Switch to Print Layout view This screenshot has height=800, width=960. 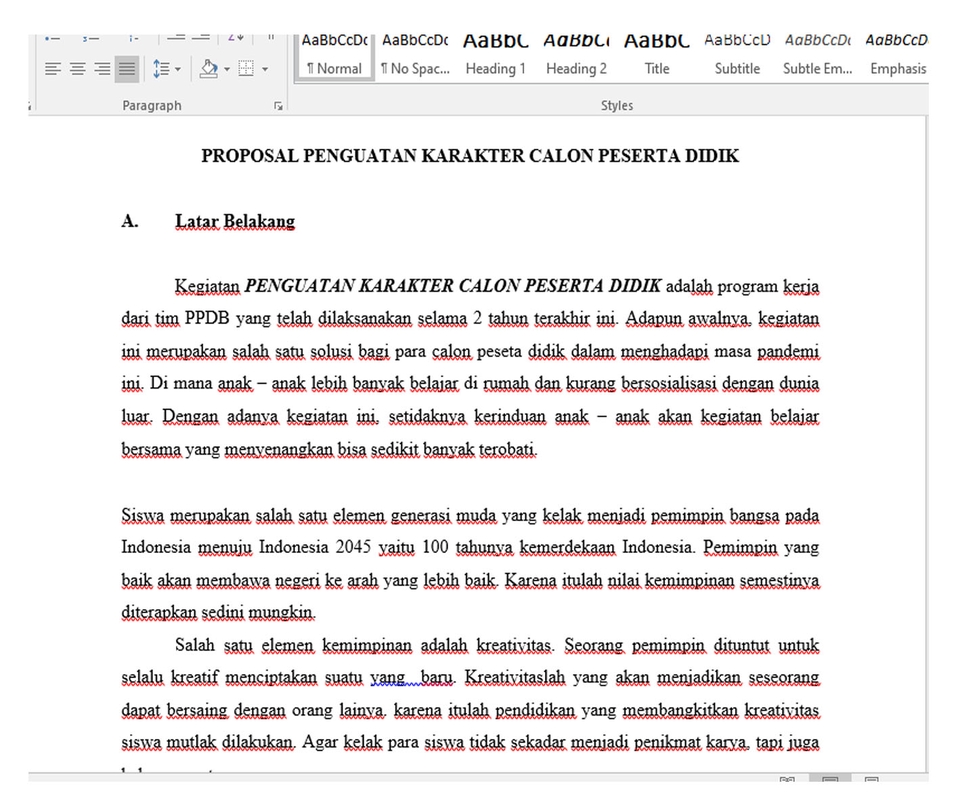pyautogui.click(x=830, y=779)
